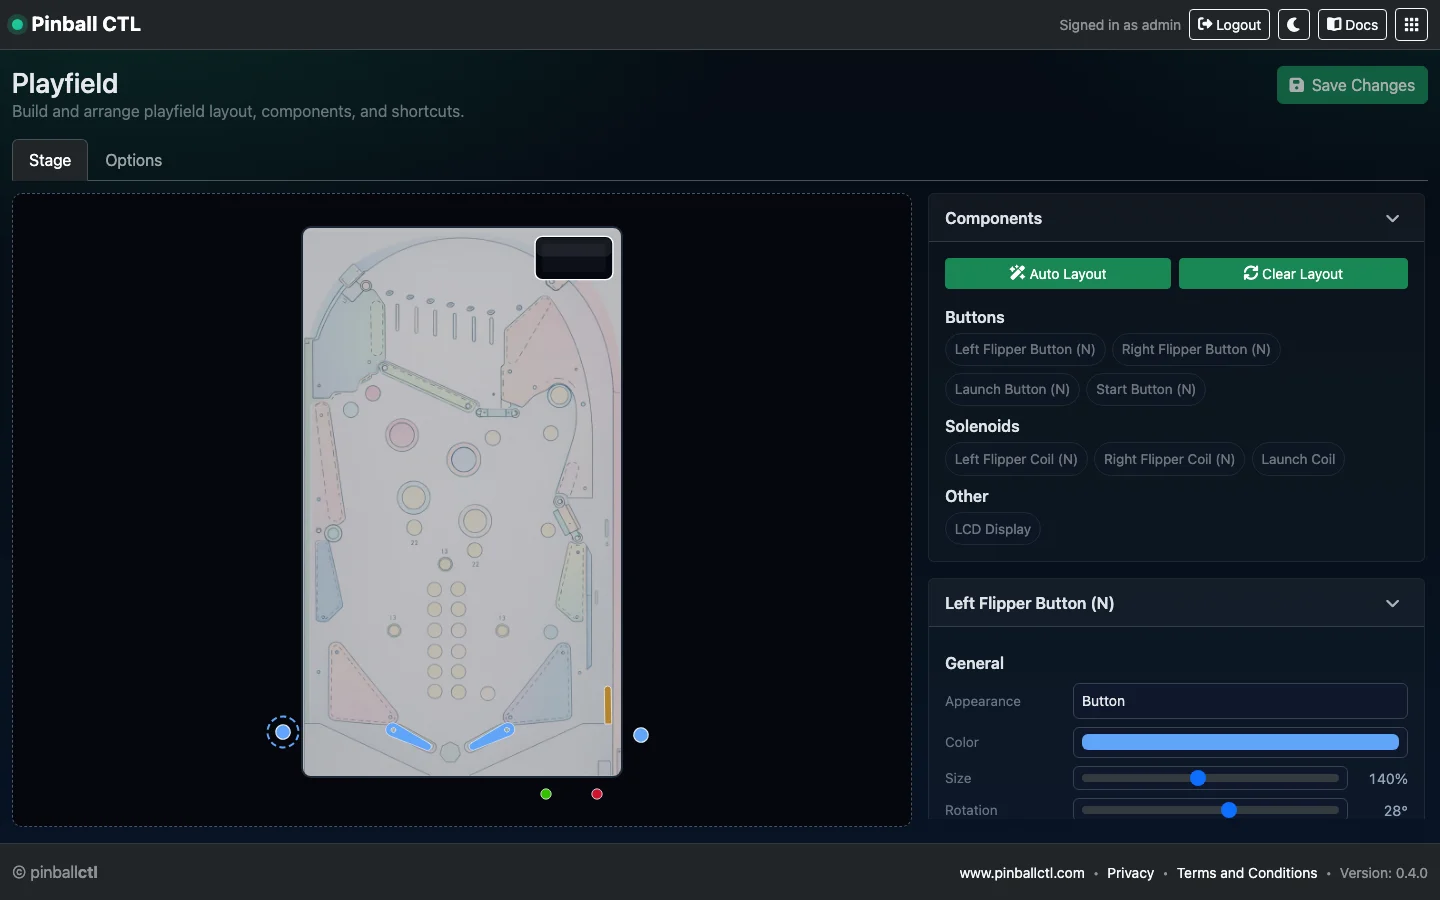Open the apps grid menu icon
Image resolution: width=1440 pixels, height=900 pixels.
point(1411,25)
